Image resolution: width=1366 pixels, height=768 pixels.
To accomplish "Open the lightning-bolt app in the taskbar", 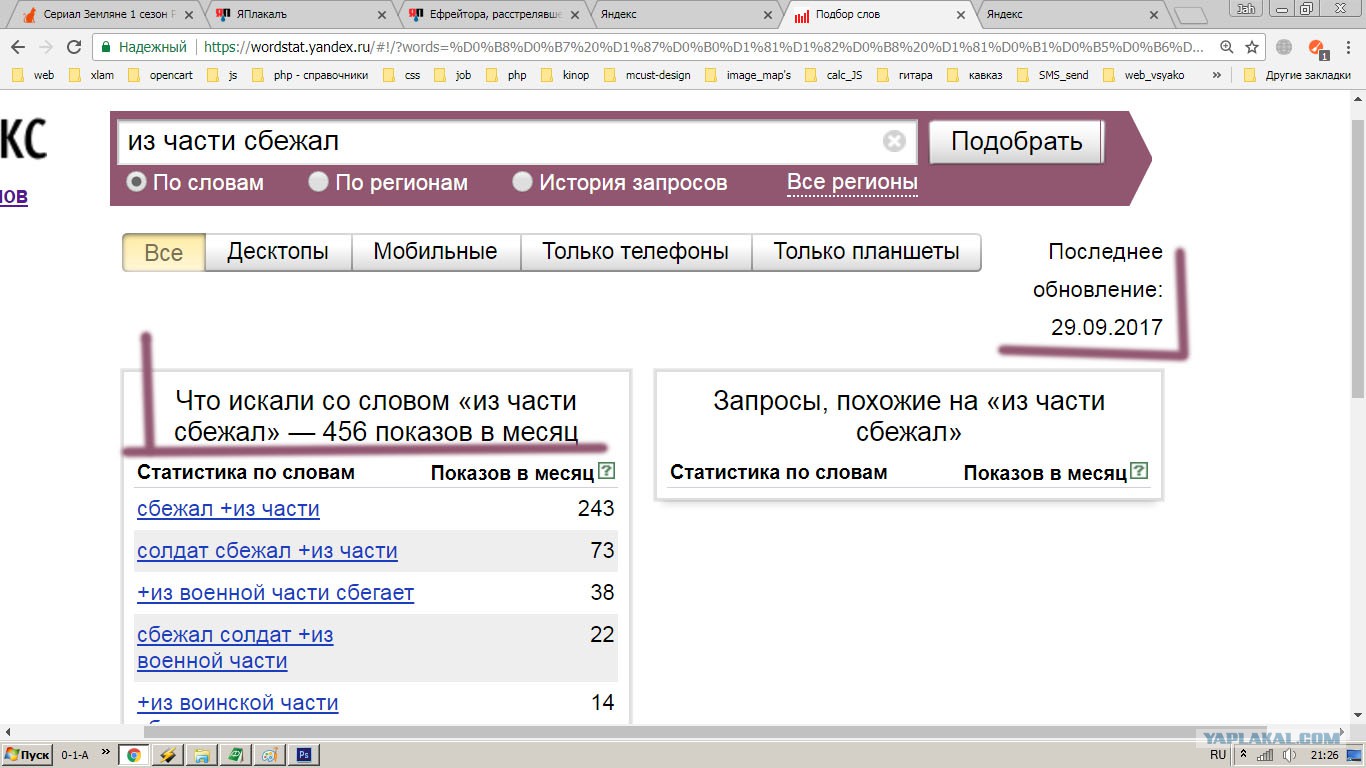I will click(x=167, y=755).
